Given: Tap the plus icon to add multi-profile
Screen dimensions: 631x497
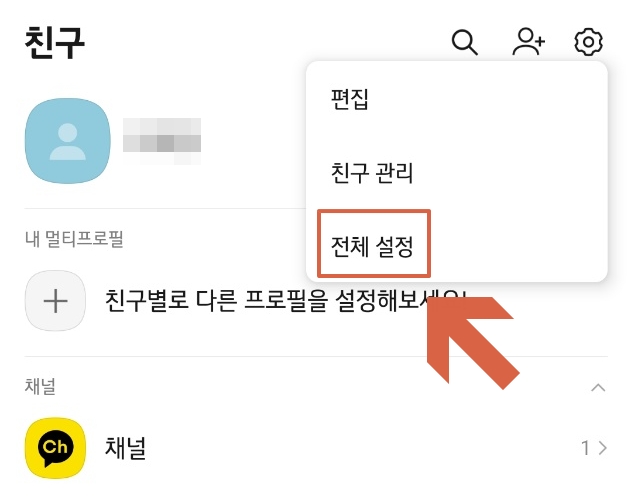Looking at the screenshot, I should [x=56, y=301].
